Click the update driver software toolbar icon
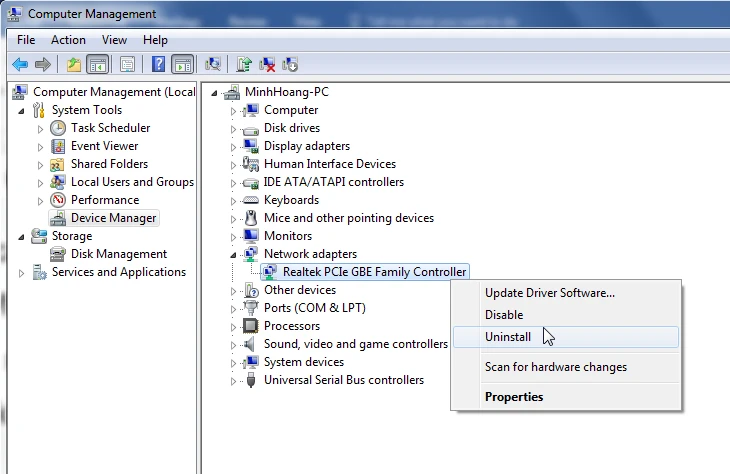 point(243,65)
